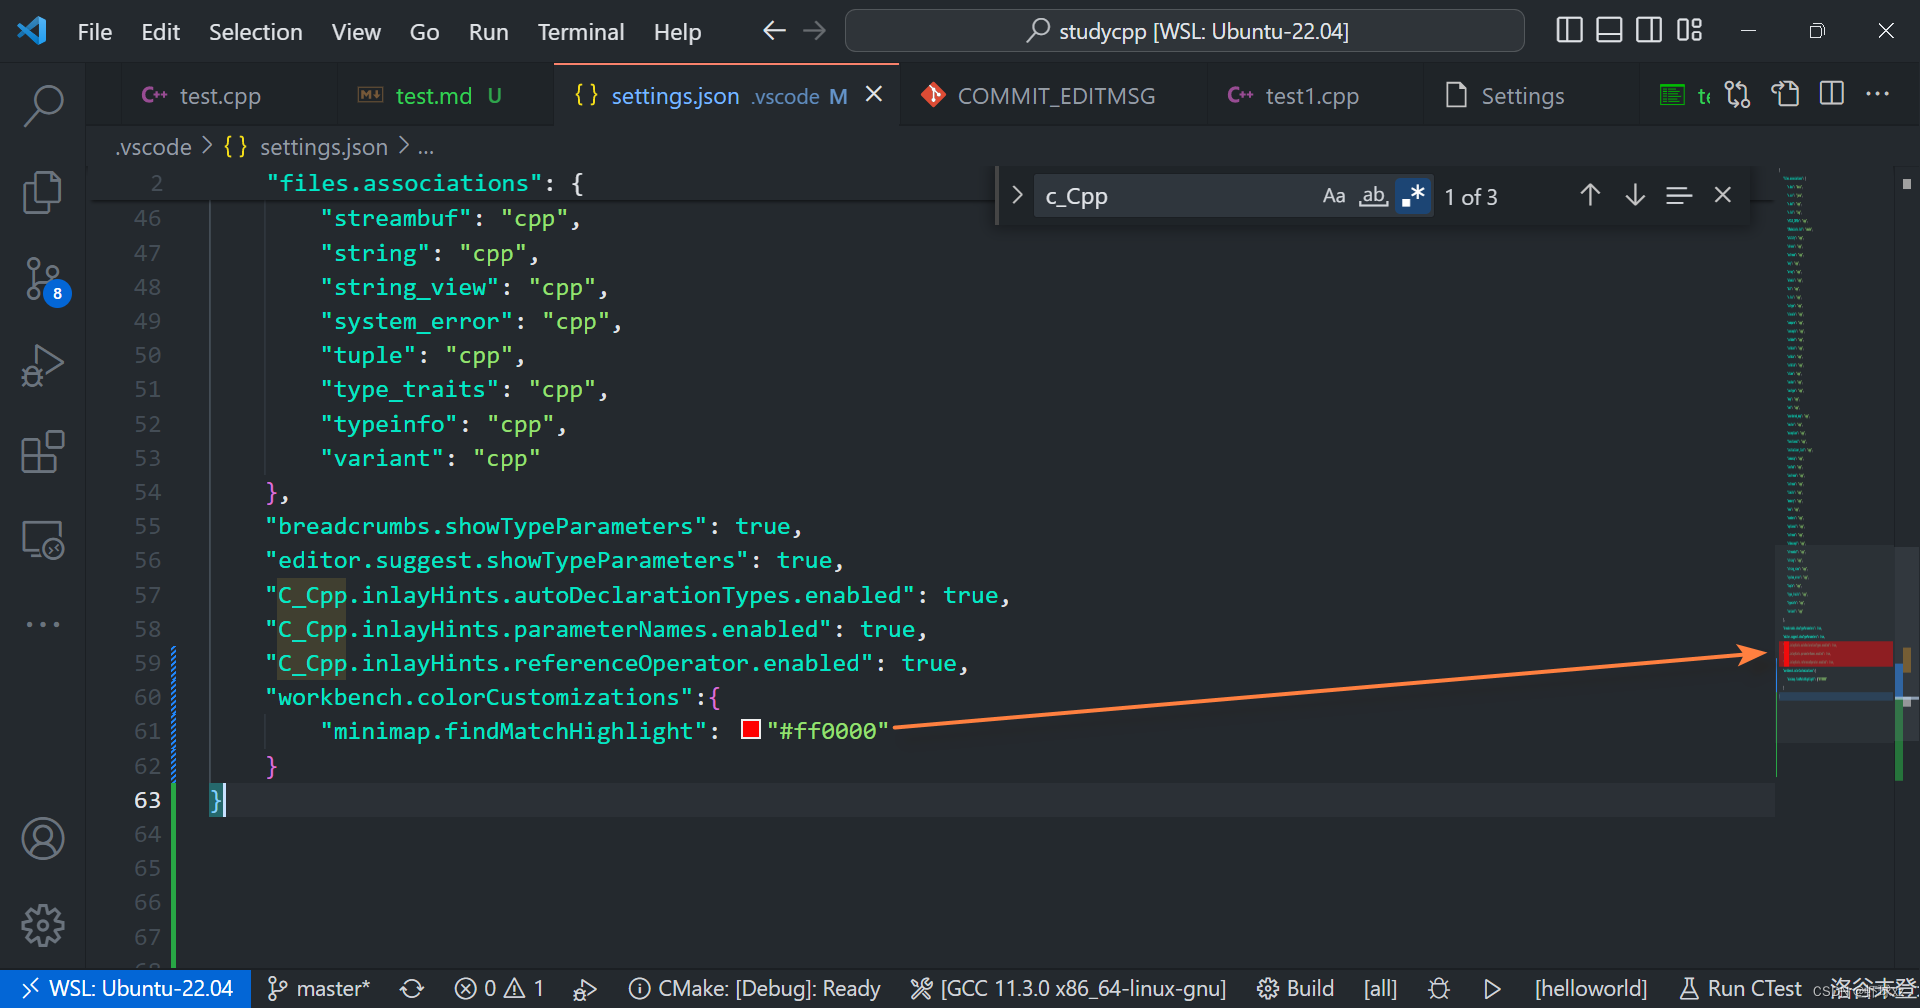Open WSL: Ubuntu-22.04 remote indicator
Image resolution: width=1920 pixels, height=1008 pixels.
(x=126, y=988)
